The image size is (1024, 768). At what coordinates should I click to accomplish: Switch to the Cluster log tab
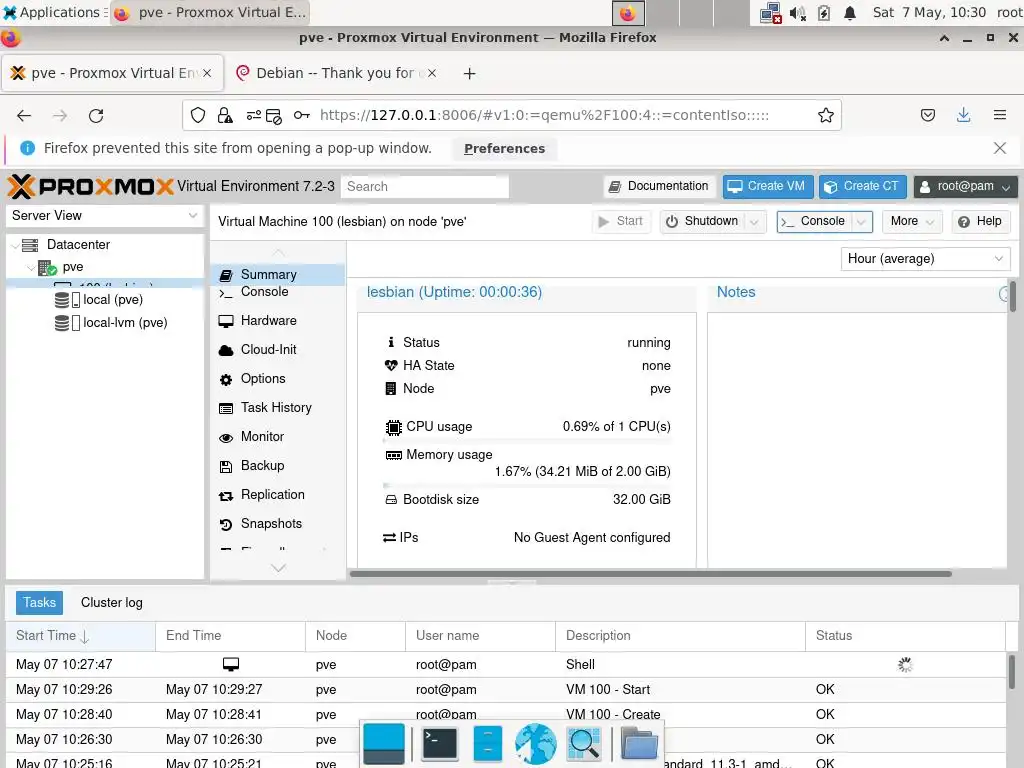tap(112, 603)
